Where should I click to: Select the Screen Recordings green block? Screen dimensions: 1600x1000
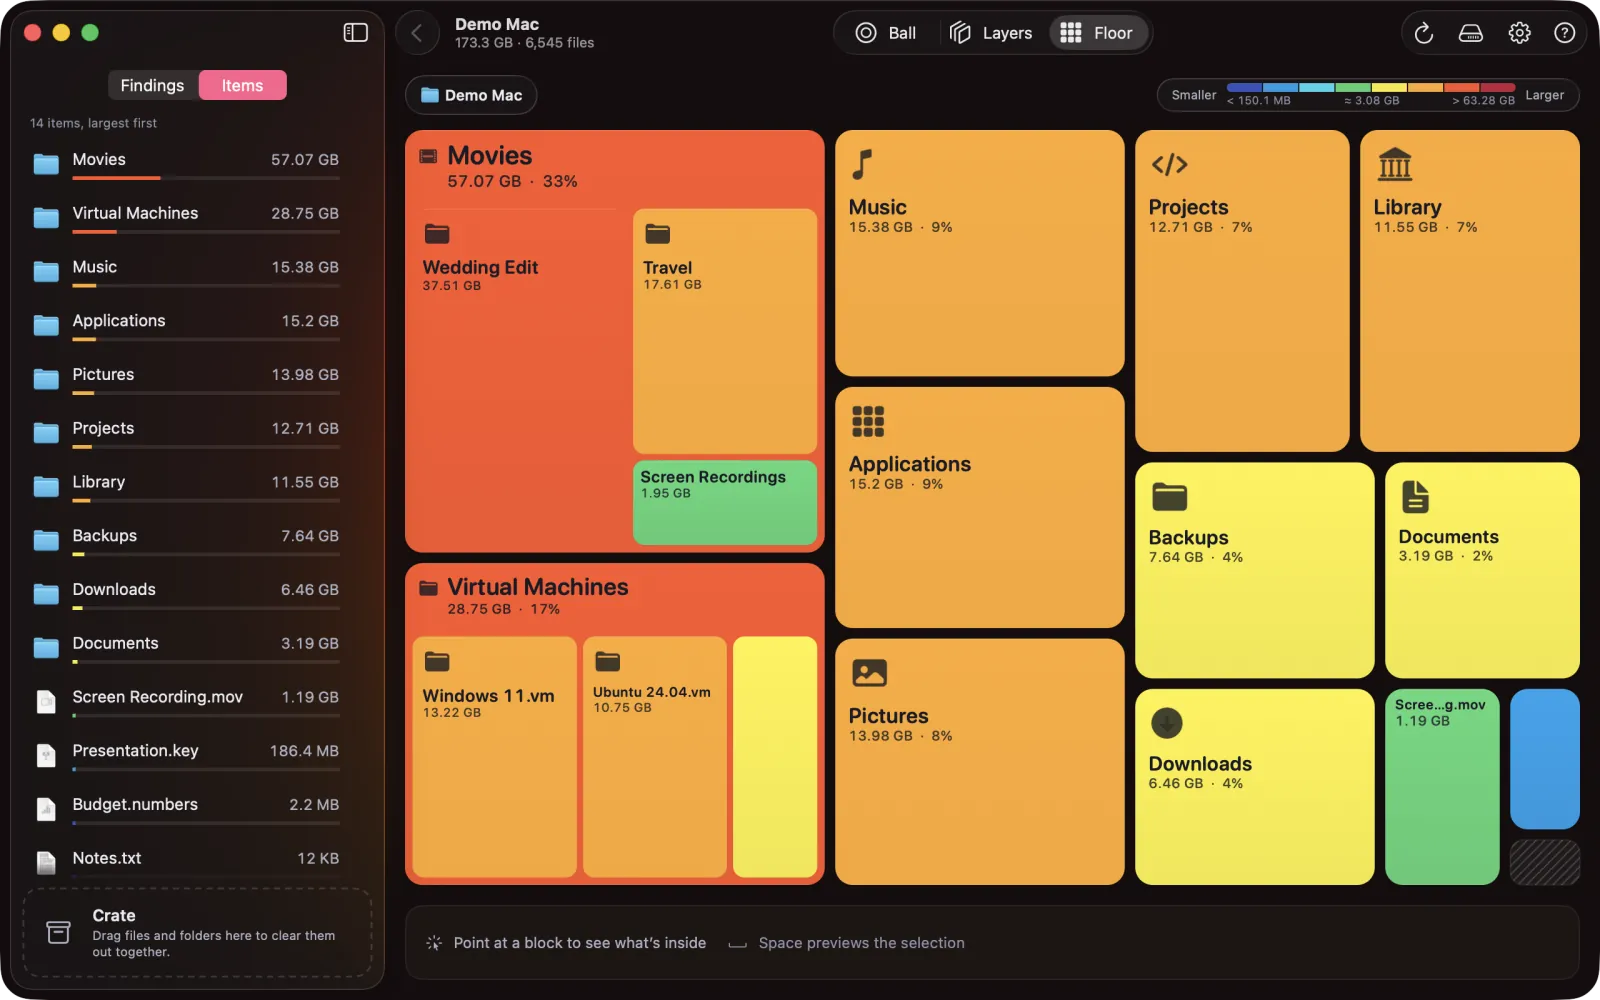click(725, 502)
